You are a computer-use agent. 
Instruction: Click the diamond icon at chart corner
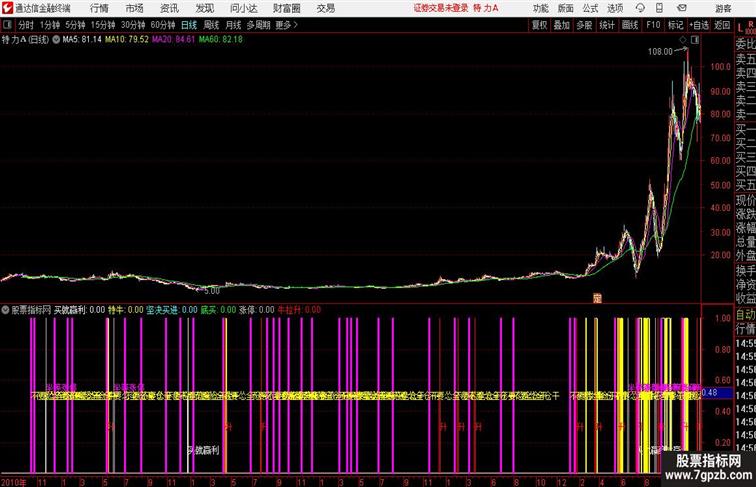pos(683,41)
